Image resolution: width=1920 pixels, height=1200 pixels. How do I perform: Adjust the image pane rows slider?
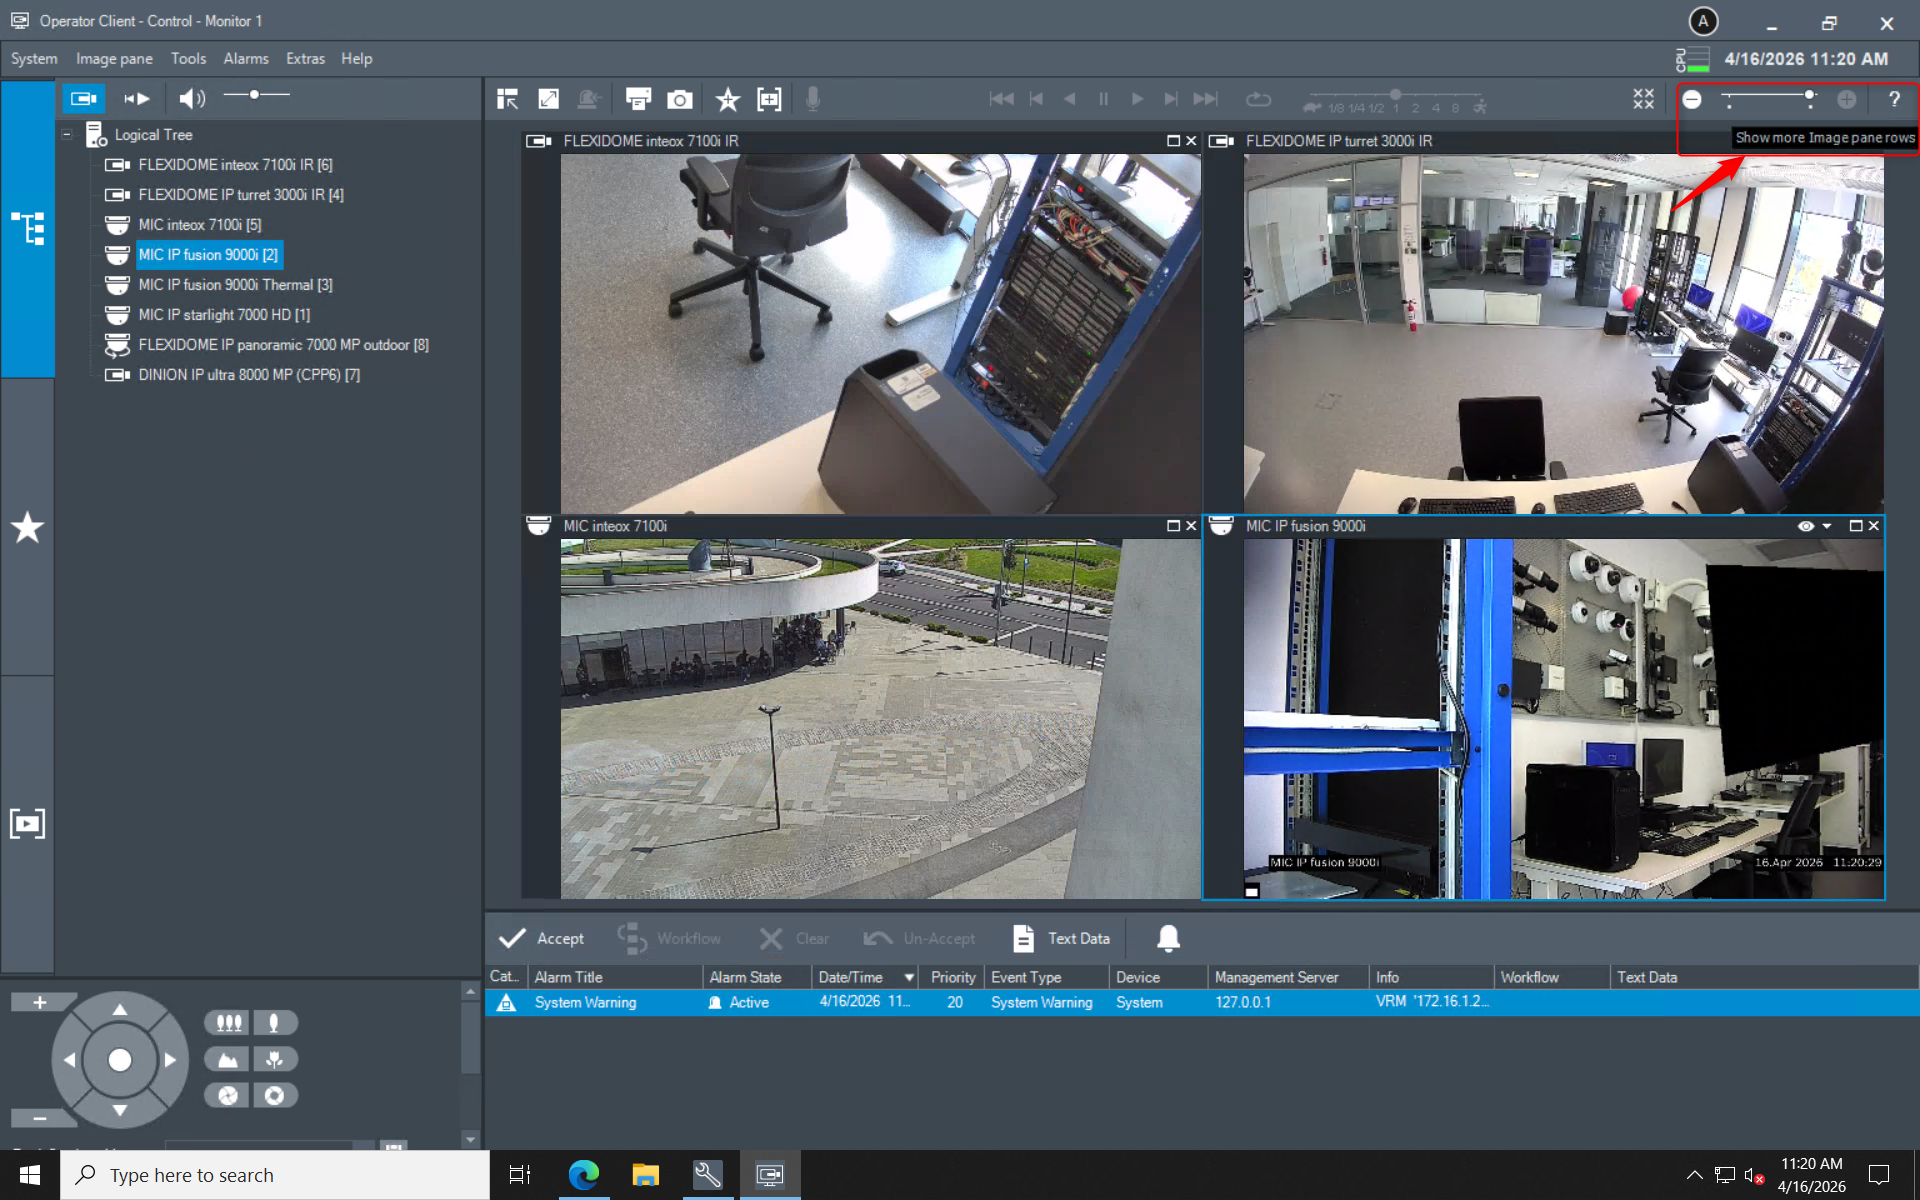click(x=1771, y=98)
